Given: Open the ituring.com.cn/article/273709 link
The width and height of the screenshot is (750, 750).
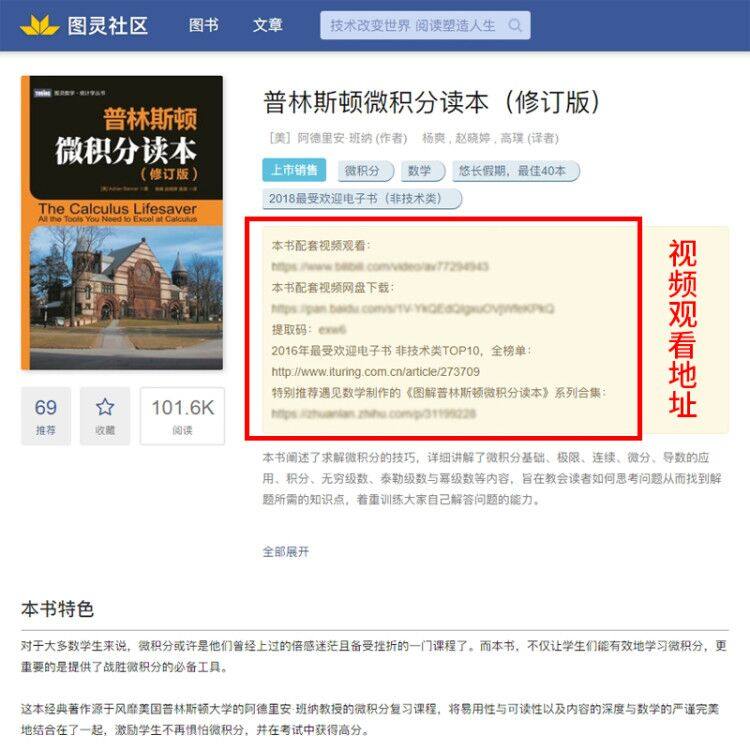Looking at the screenshot, I should (375, 372).
